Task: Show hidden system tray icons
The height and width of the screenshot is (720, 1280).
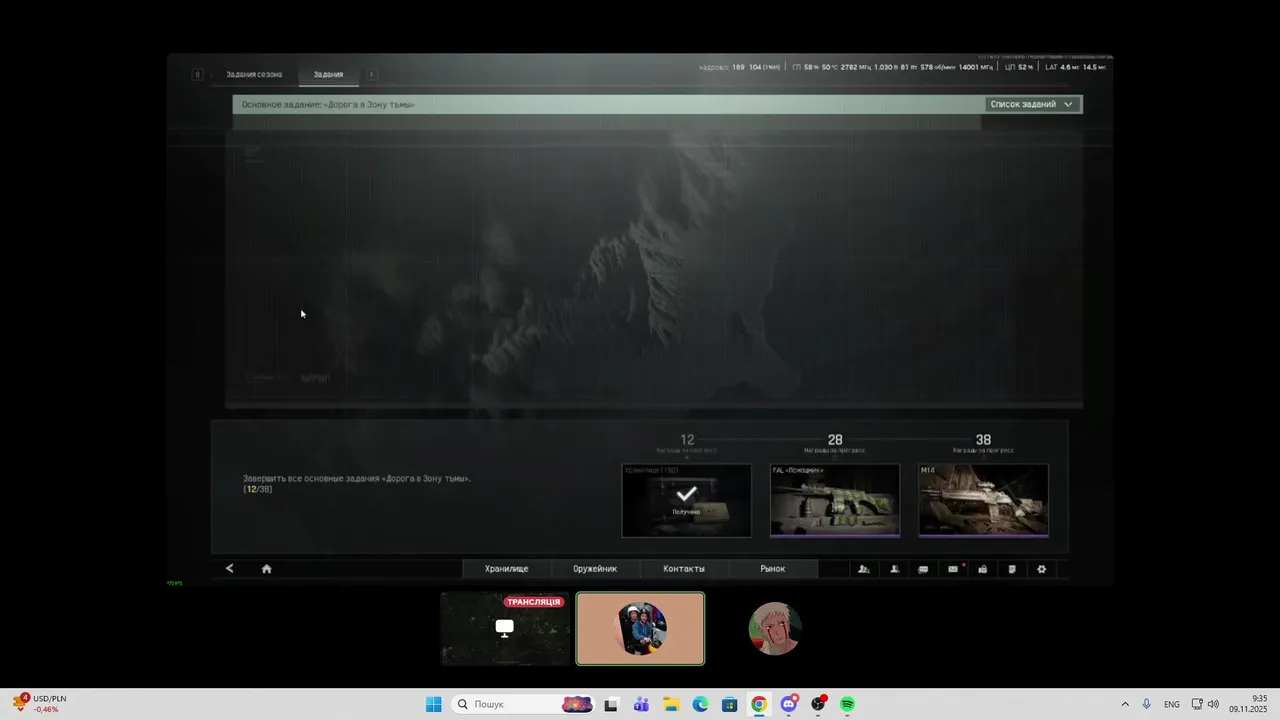Action: click(x=1124, y=704)
